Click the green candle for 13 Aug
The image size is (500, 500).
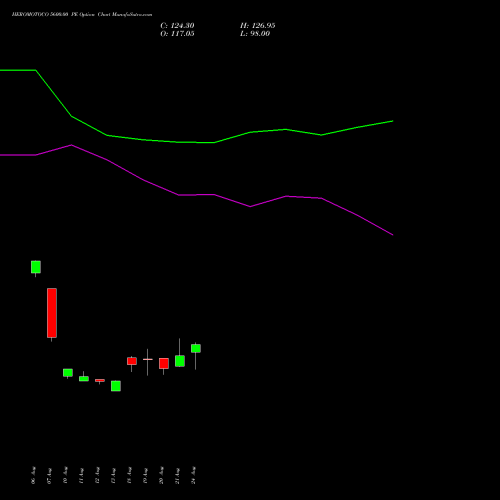[116, 386]
